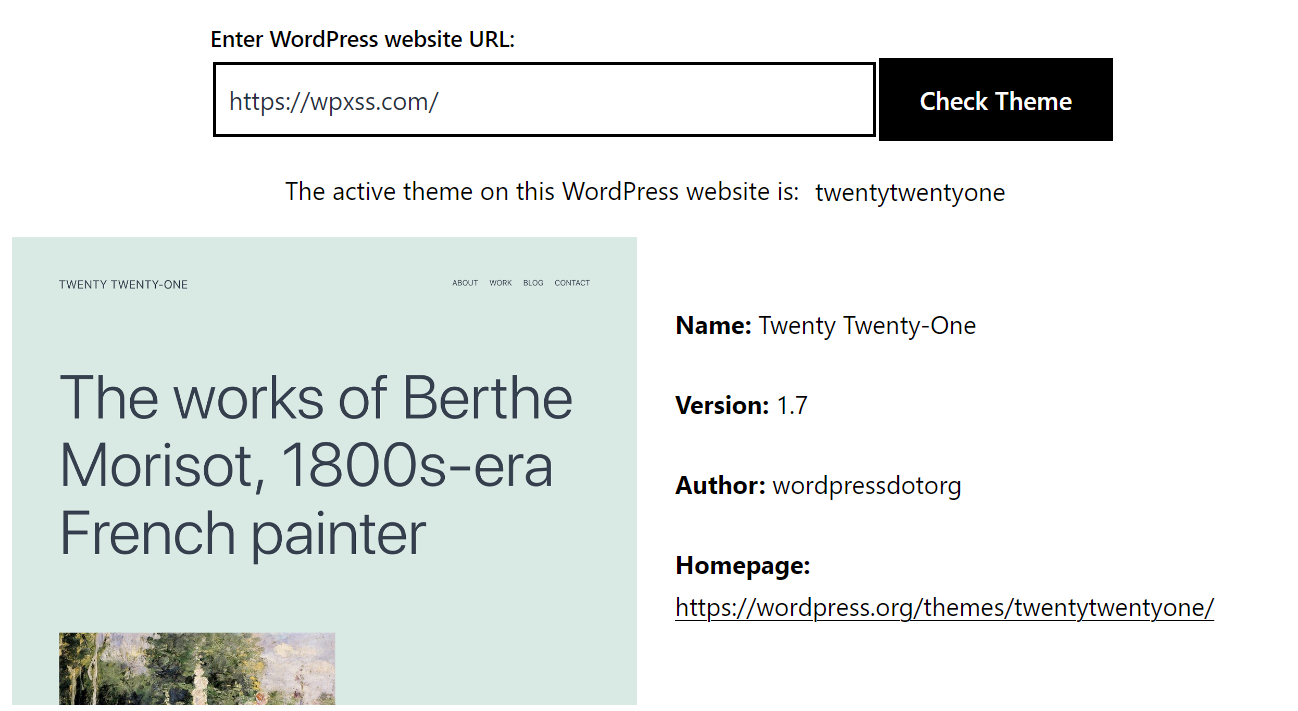Screen dimensions: 1298x711
Task: Click the version number 1.7
Action: [x=792, y=406]
